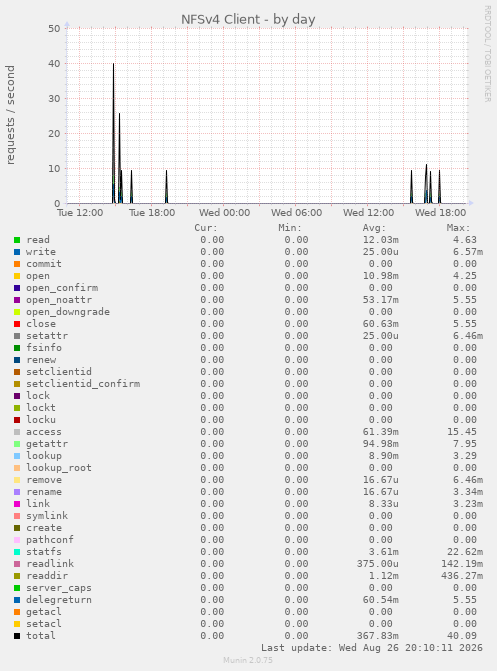Image resolution: width=497 pixels, height=671 pixels.
Task: Click the Tue 18:00 axis label
Action: point(152,213)
